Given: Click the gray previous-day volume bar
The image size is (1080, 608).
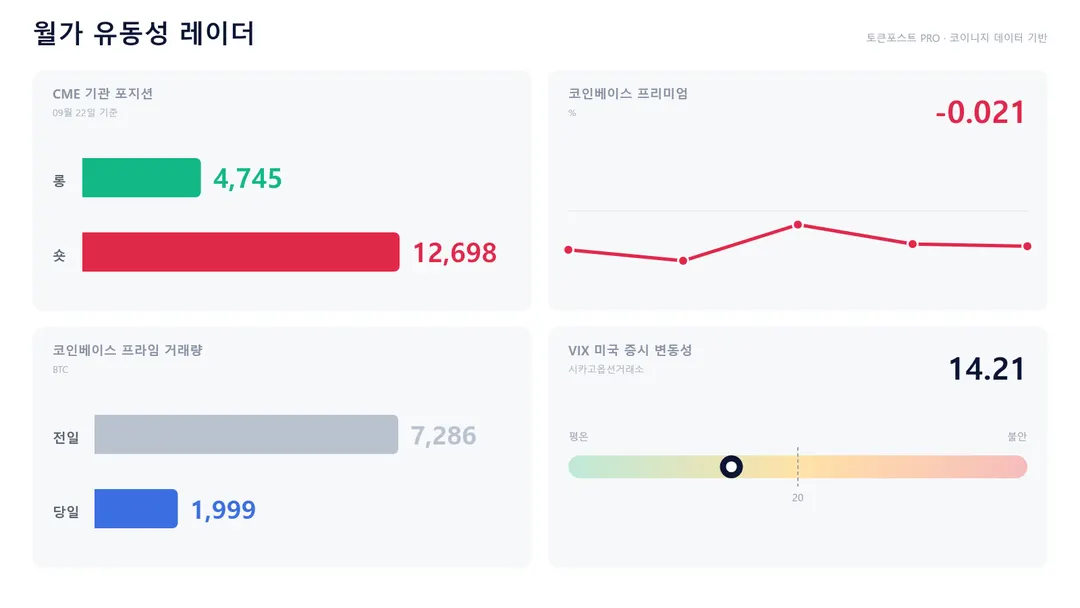Looking at the screenshot, I should coord(246,434).
